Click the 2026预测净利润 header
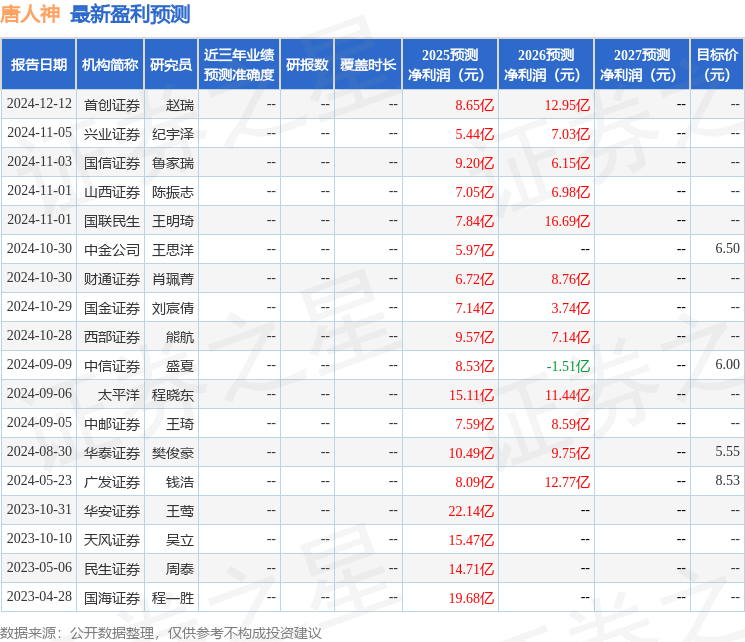The height and width of the screenshot is (642, 745). point(546,65)
